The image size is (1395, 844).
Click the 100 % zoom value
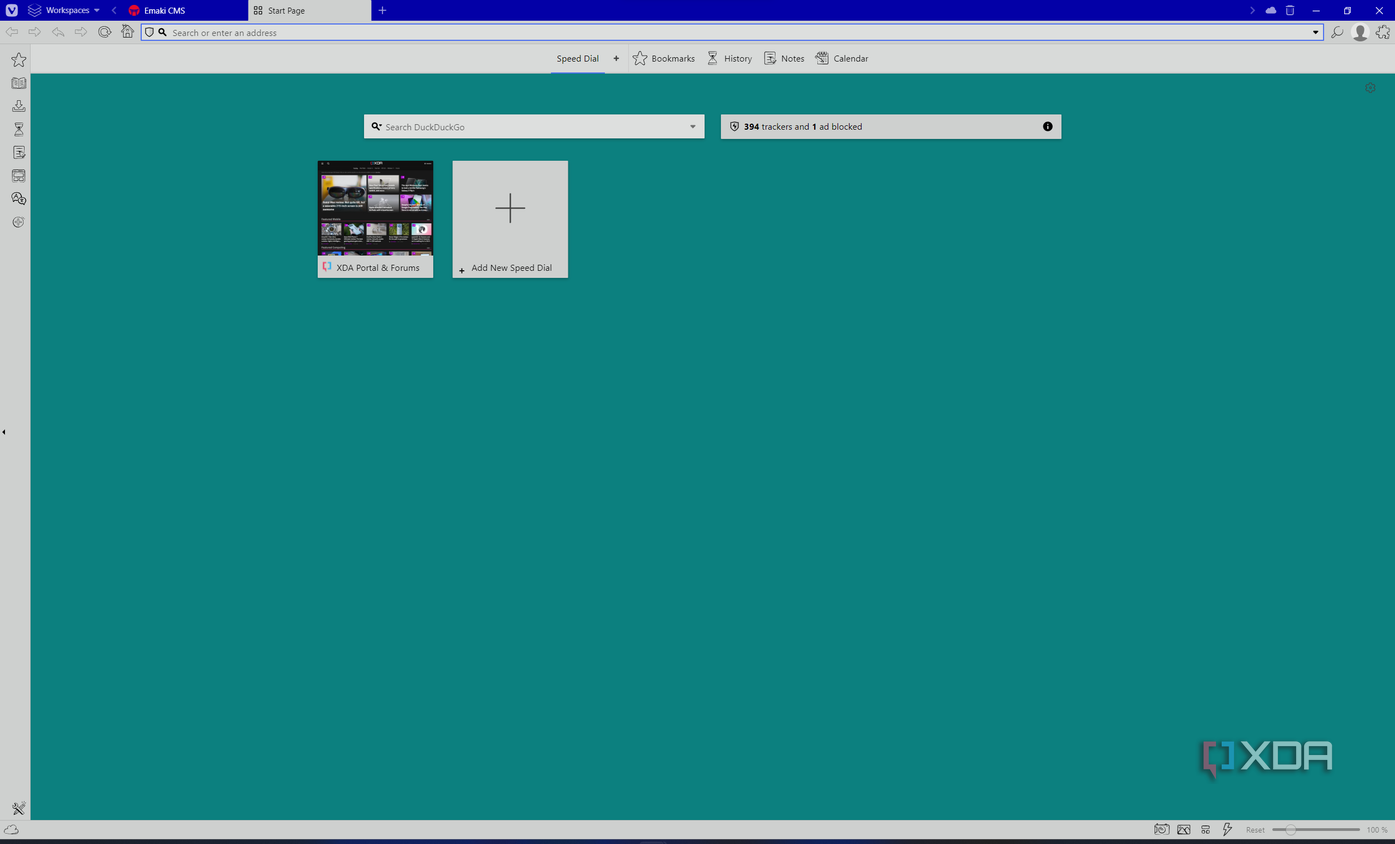1377,830
